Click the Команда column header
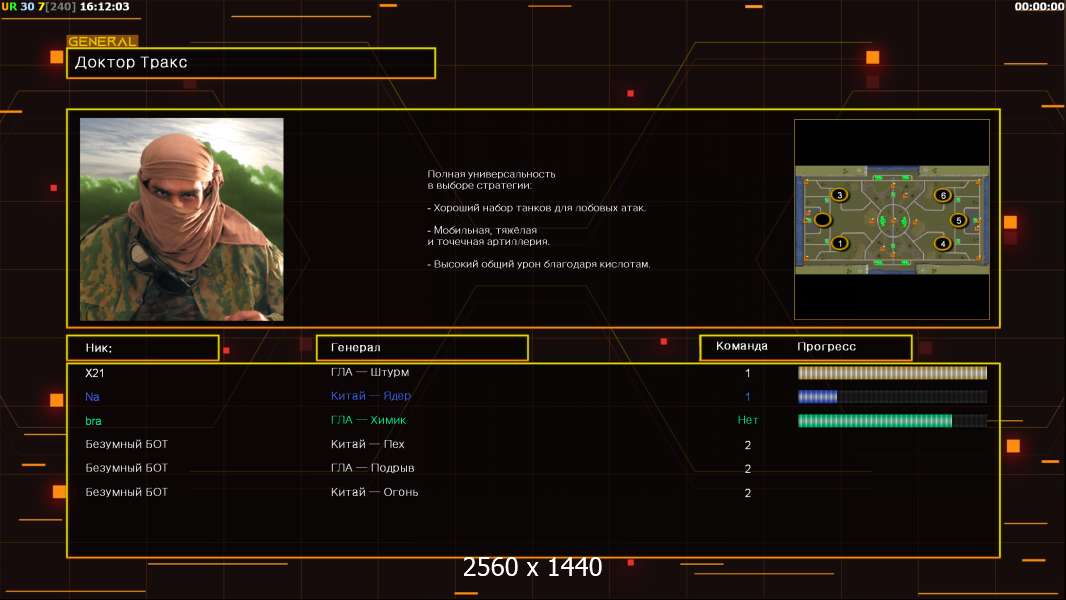This screenshot has height=600, width=1066. click(742, 347)
